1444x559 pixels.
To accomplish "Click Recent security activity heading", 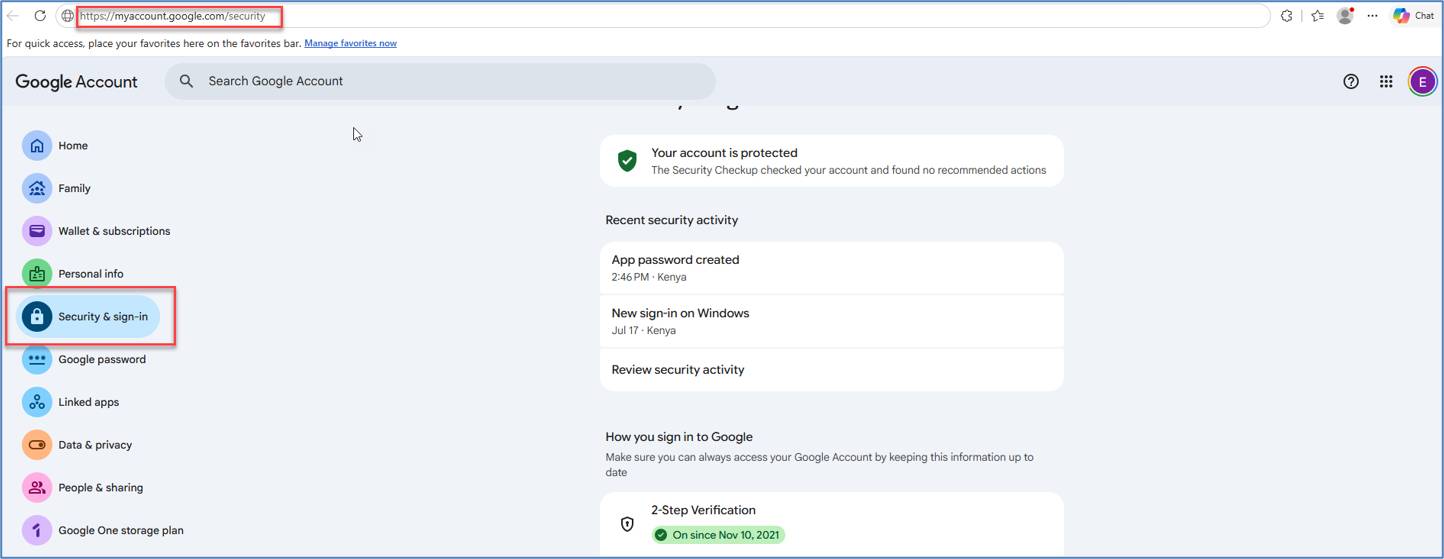I will point(672,220).
